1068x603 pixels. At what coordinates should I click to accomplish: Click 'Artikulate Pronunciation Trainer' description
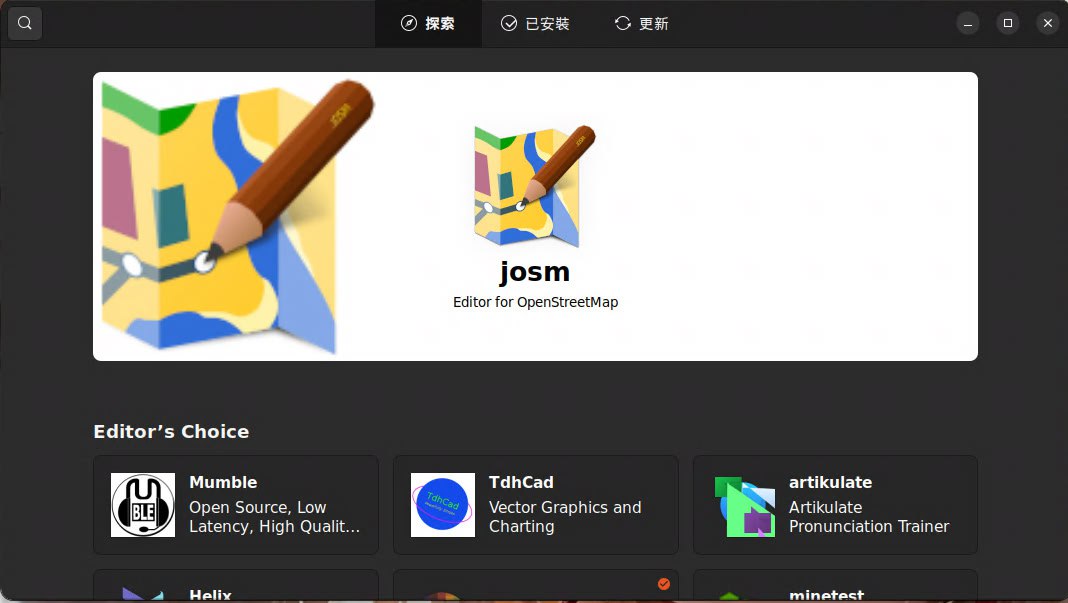click(868, 517)
